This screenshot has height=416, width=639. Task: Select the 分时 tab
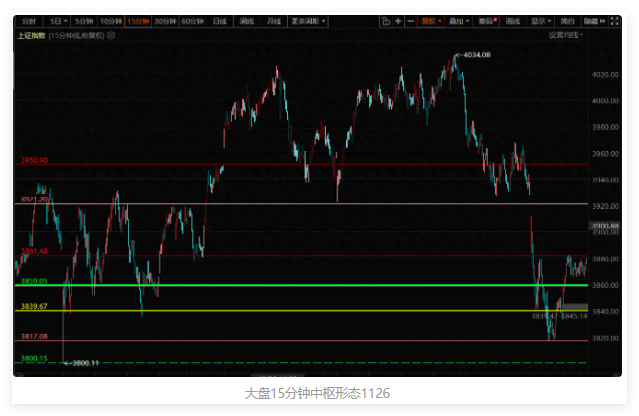pos(28,20)
